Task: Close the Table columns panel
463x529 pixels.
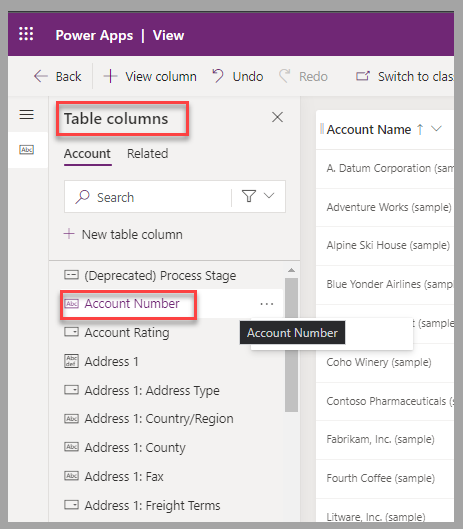Action: (277, 117)
